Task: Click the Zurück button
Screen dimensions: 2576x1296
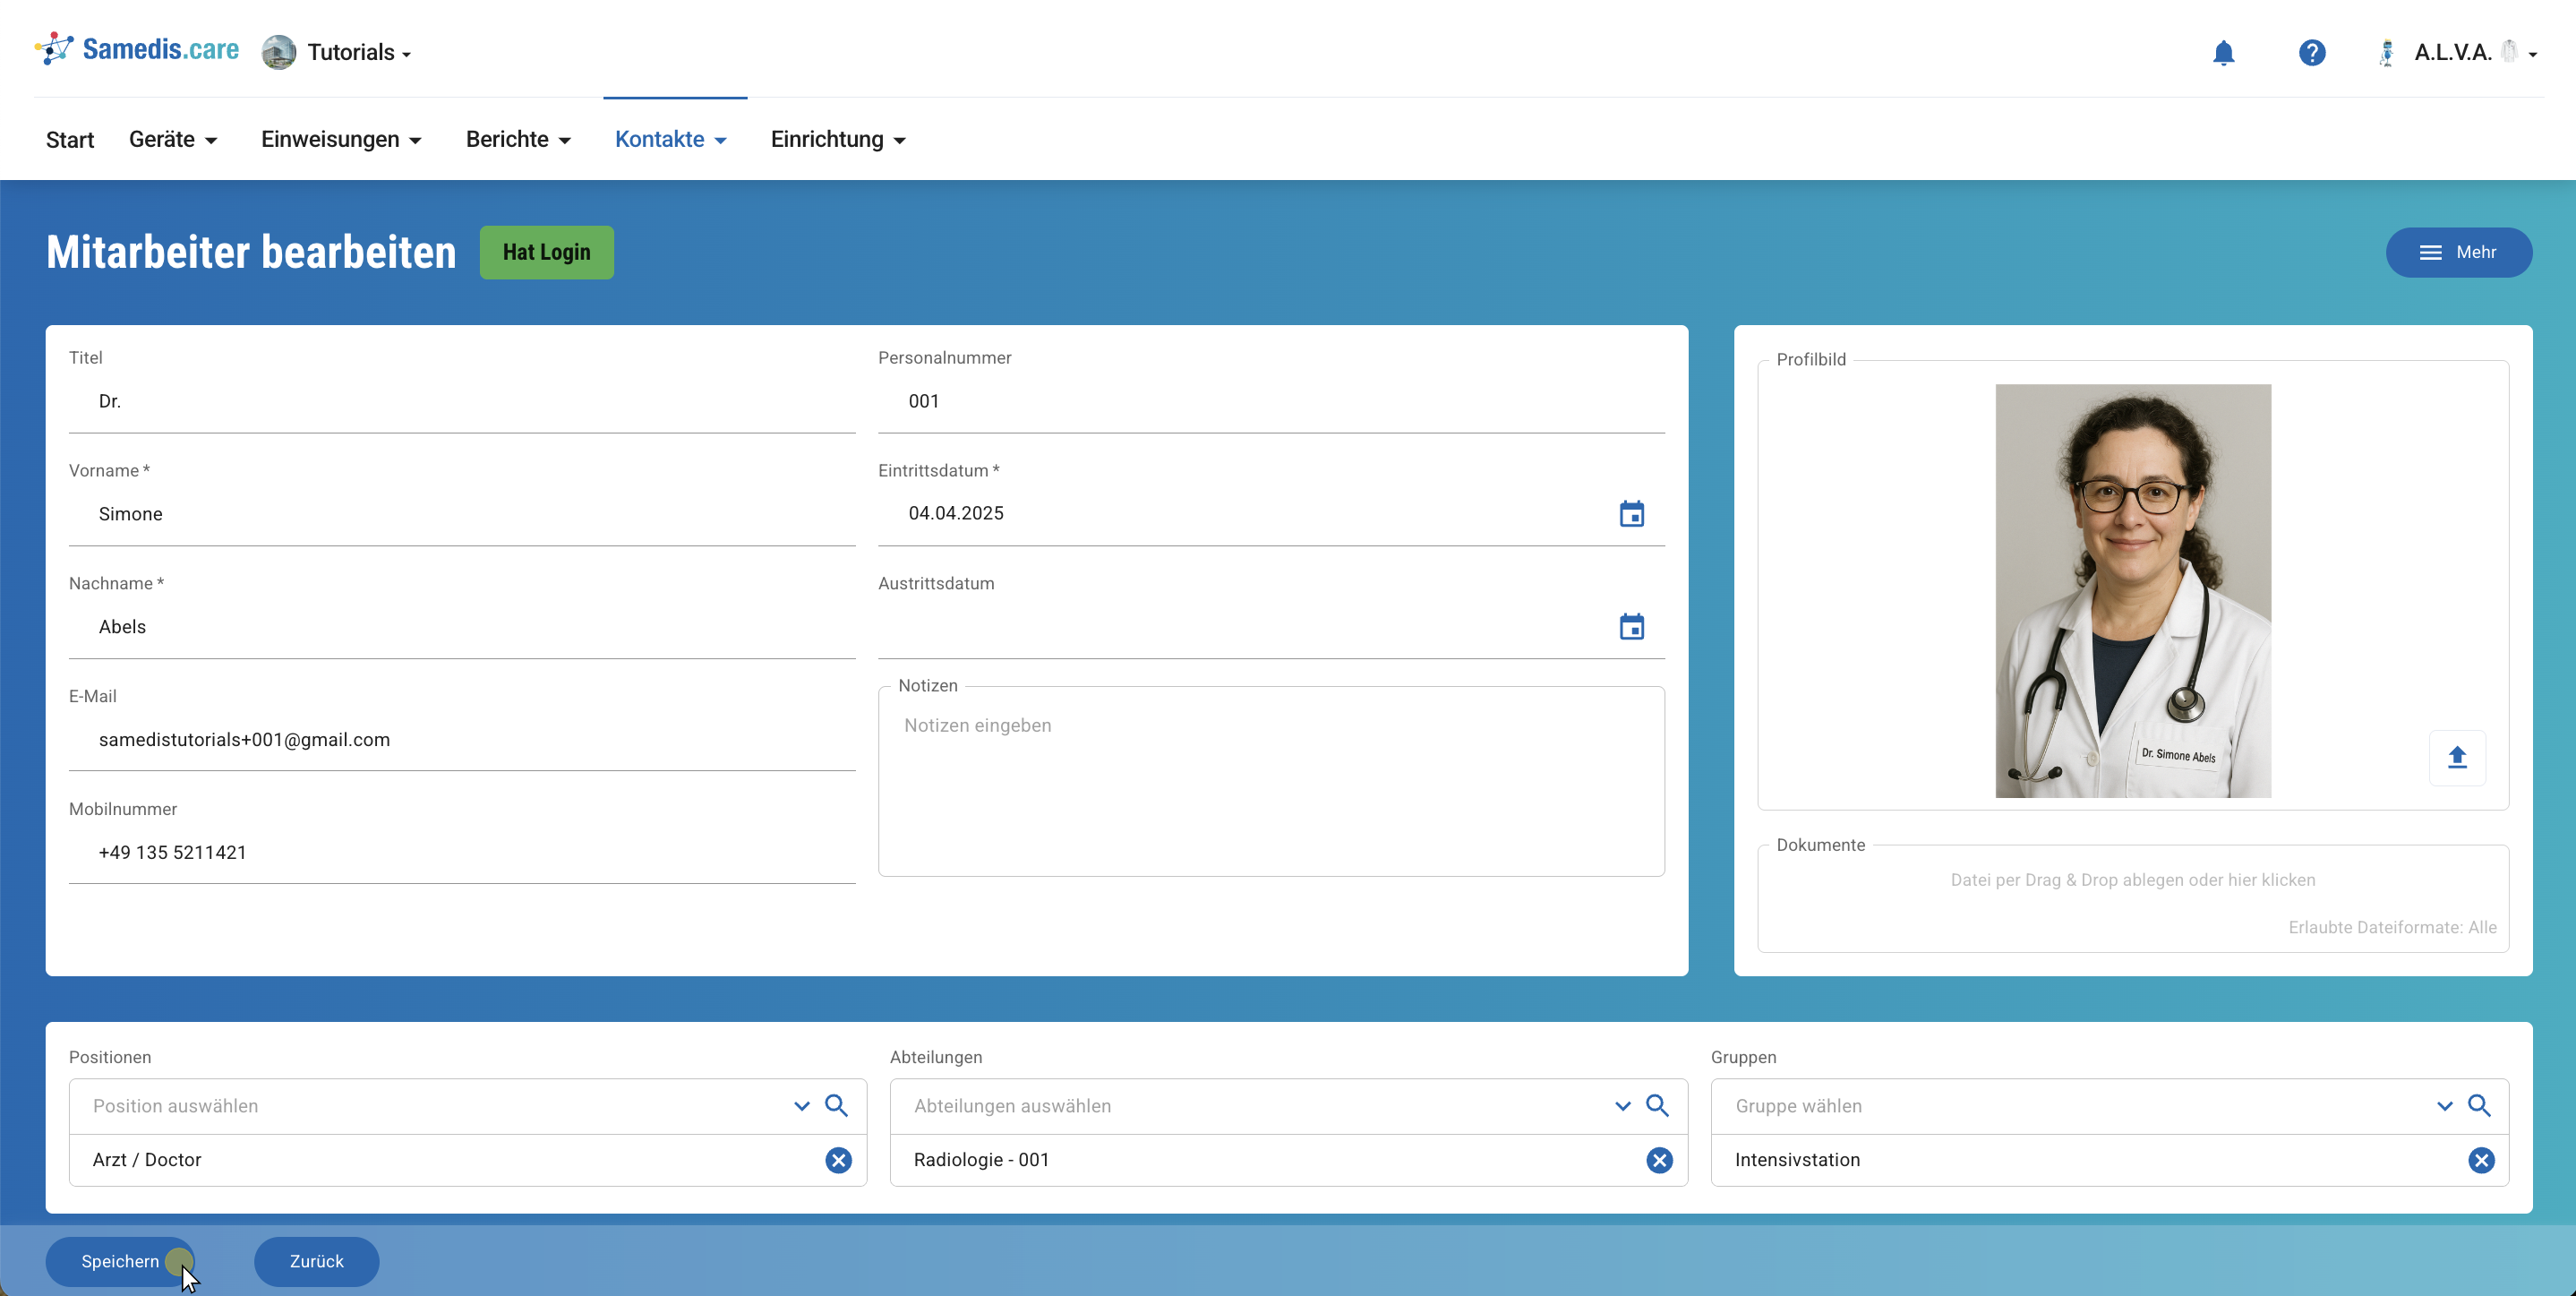Action: [316, 1261]
